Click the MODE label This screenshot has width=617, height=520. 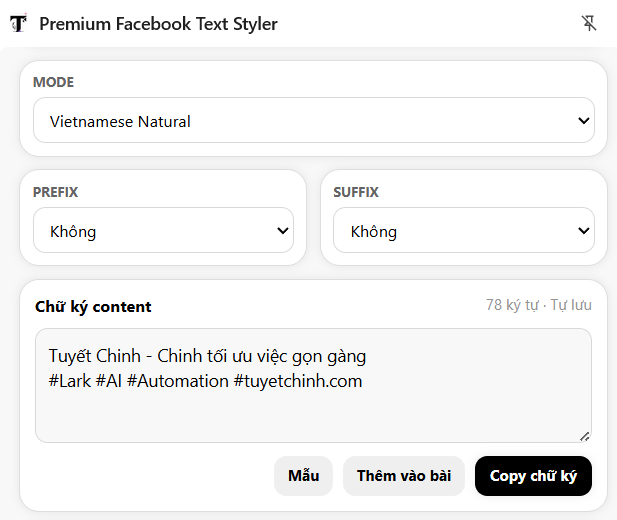54,82
